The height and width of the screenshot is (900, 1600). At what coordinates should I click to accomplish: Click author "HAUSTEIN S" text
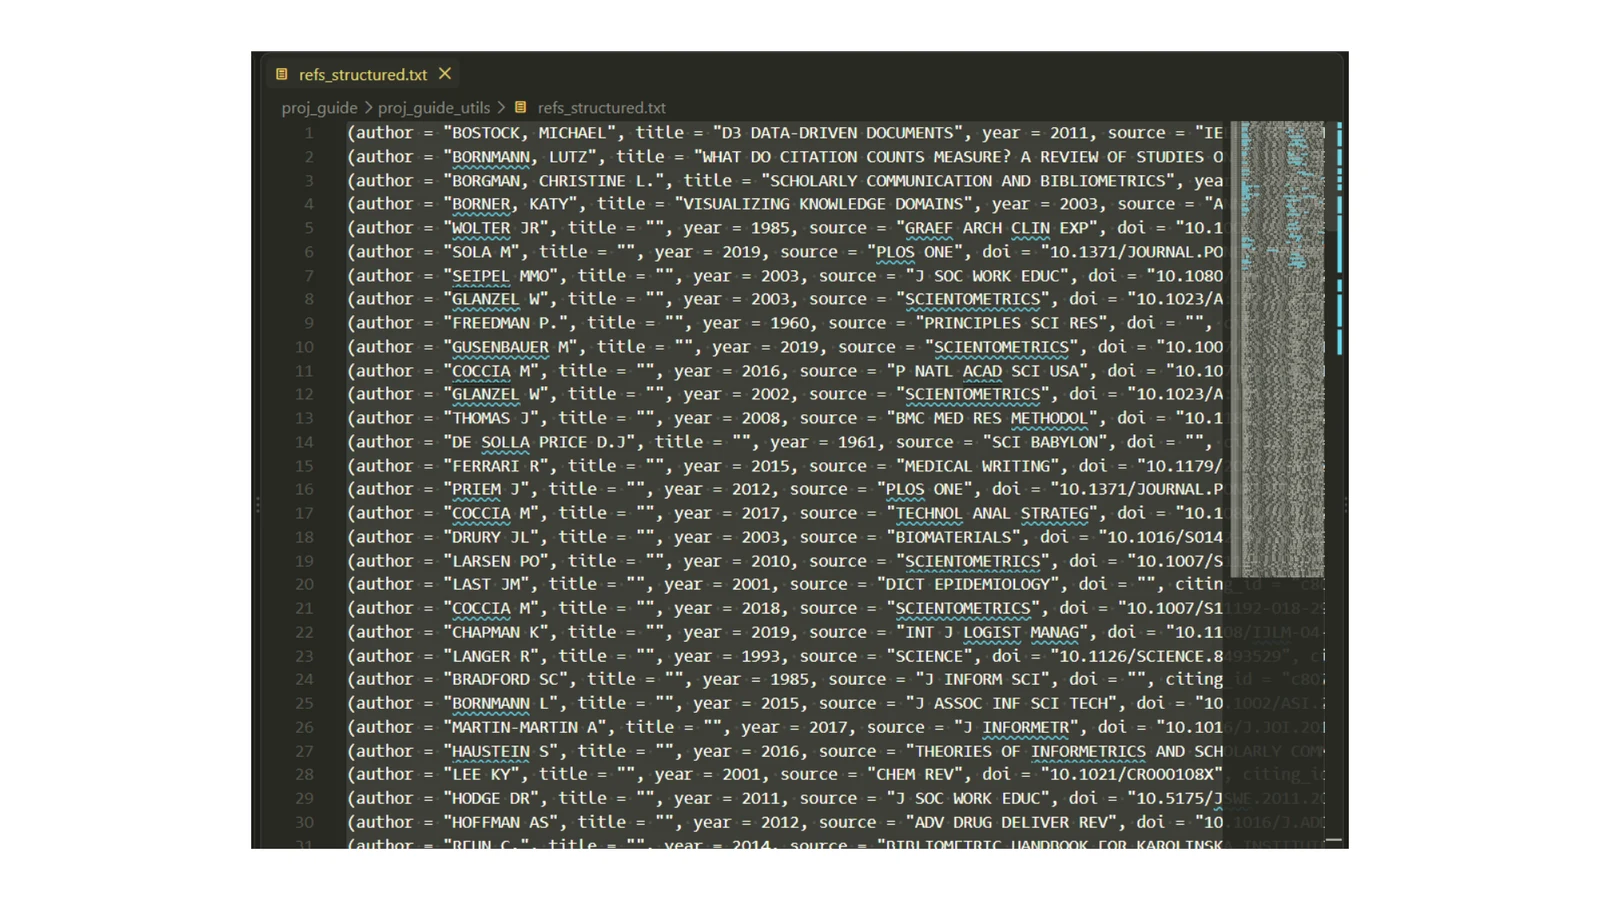point(501,751)
